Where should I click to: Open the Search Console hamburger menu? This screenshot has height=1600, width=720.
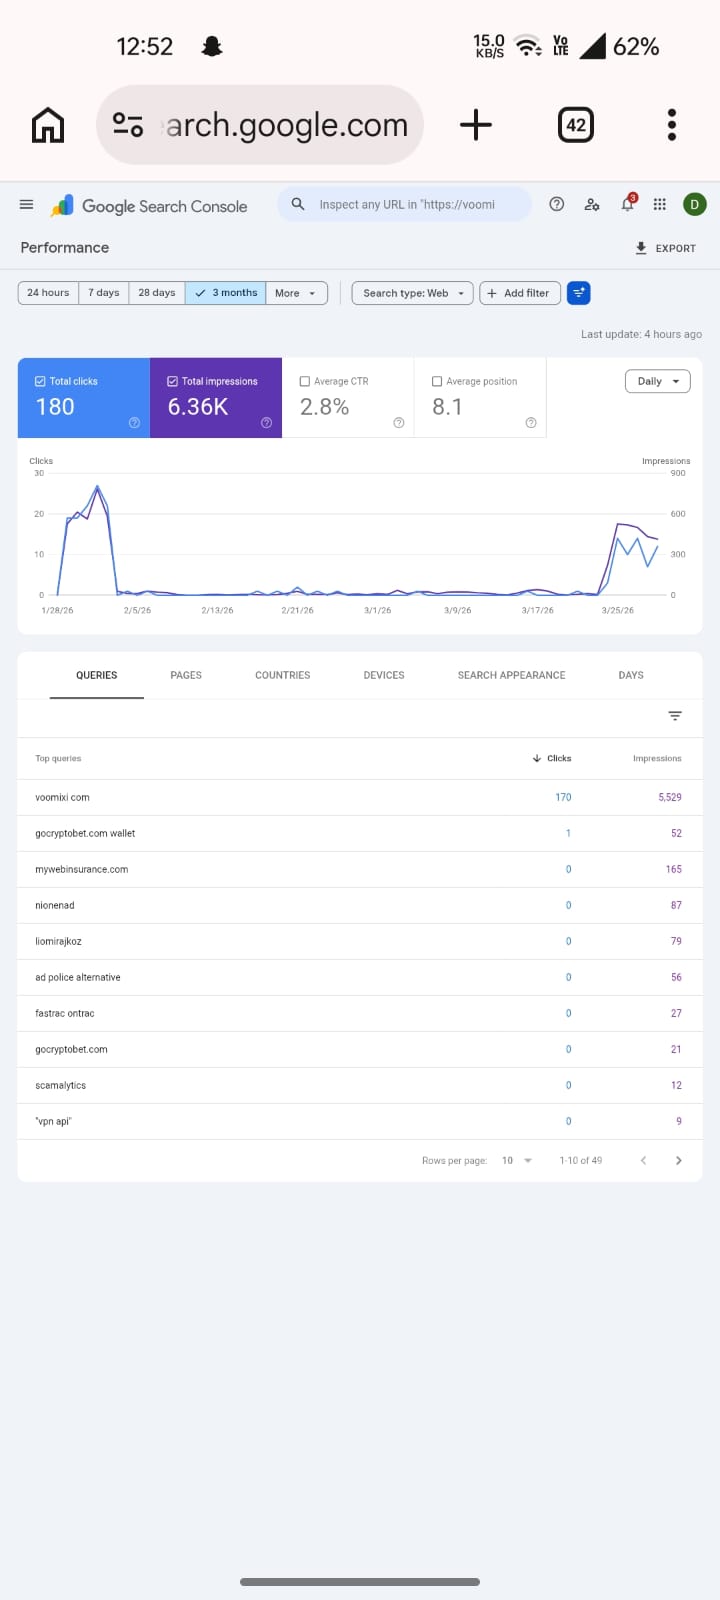[x=27, y=205]
